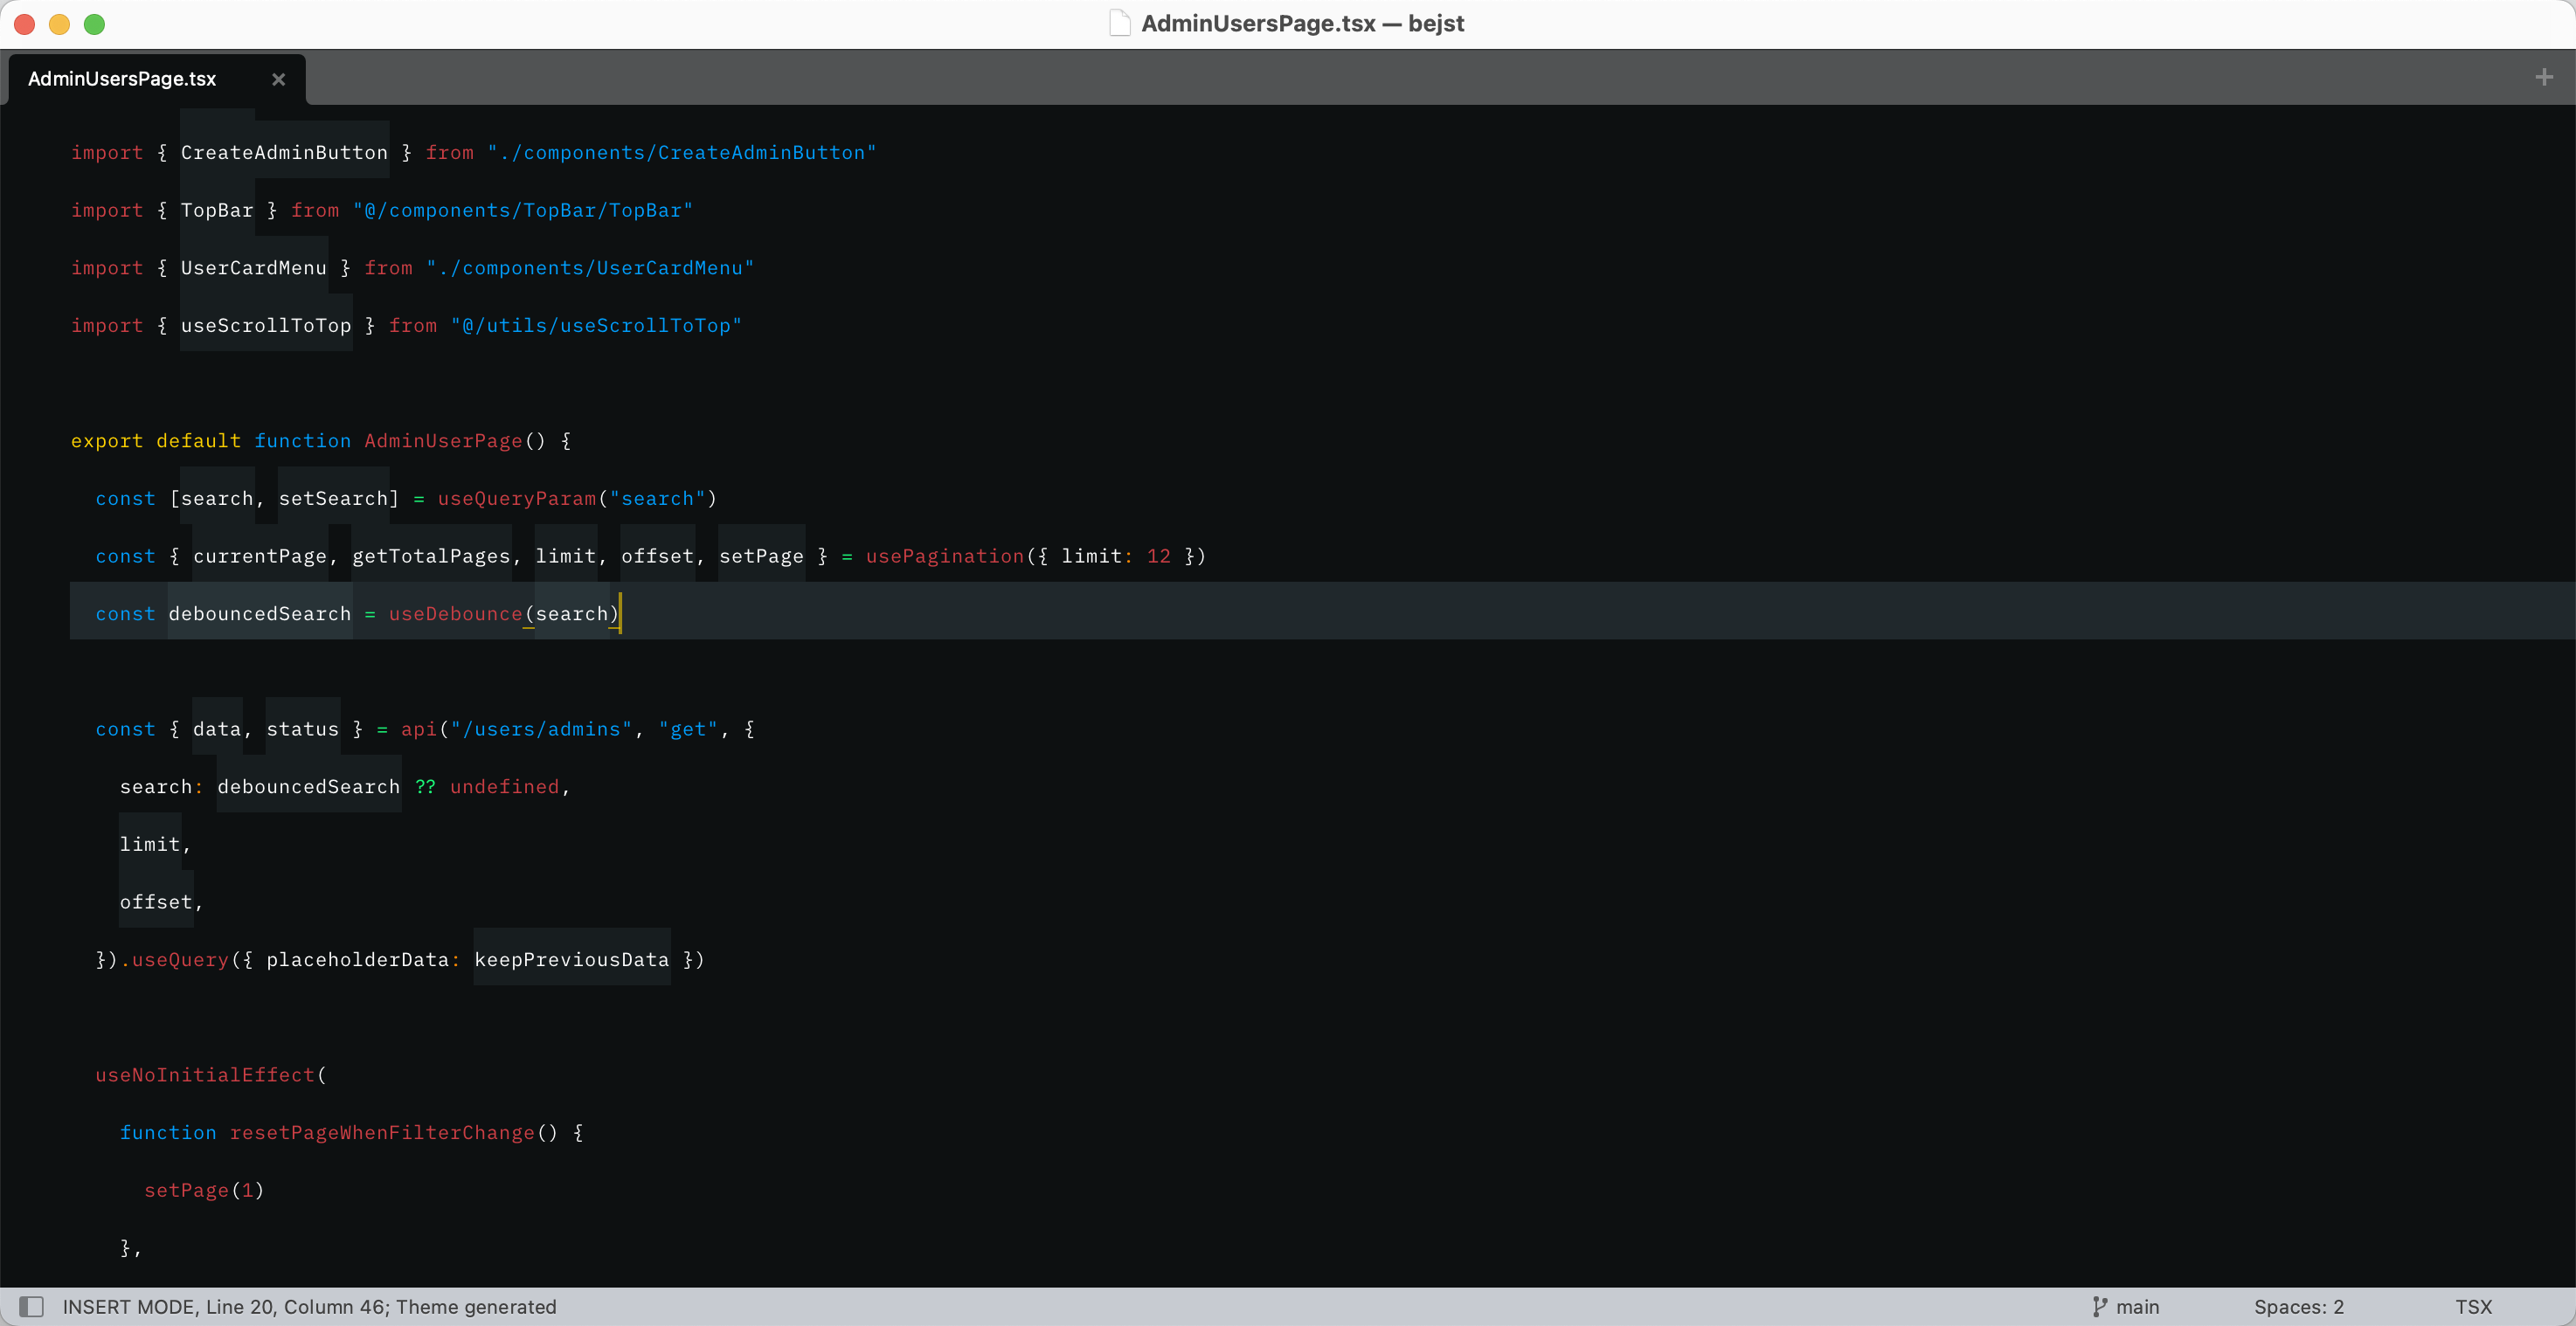Screen dimensions: 2576x1326
Task: Click the currentPage identifier
Action: 260,556
